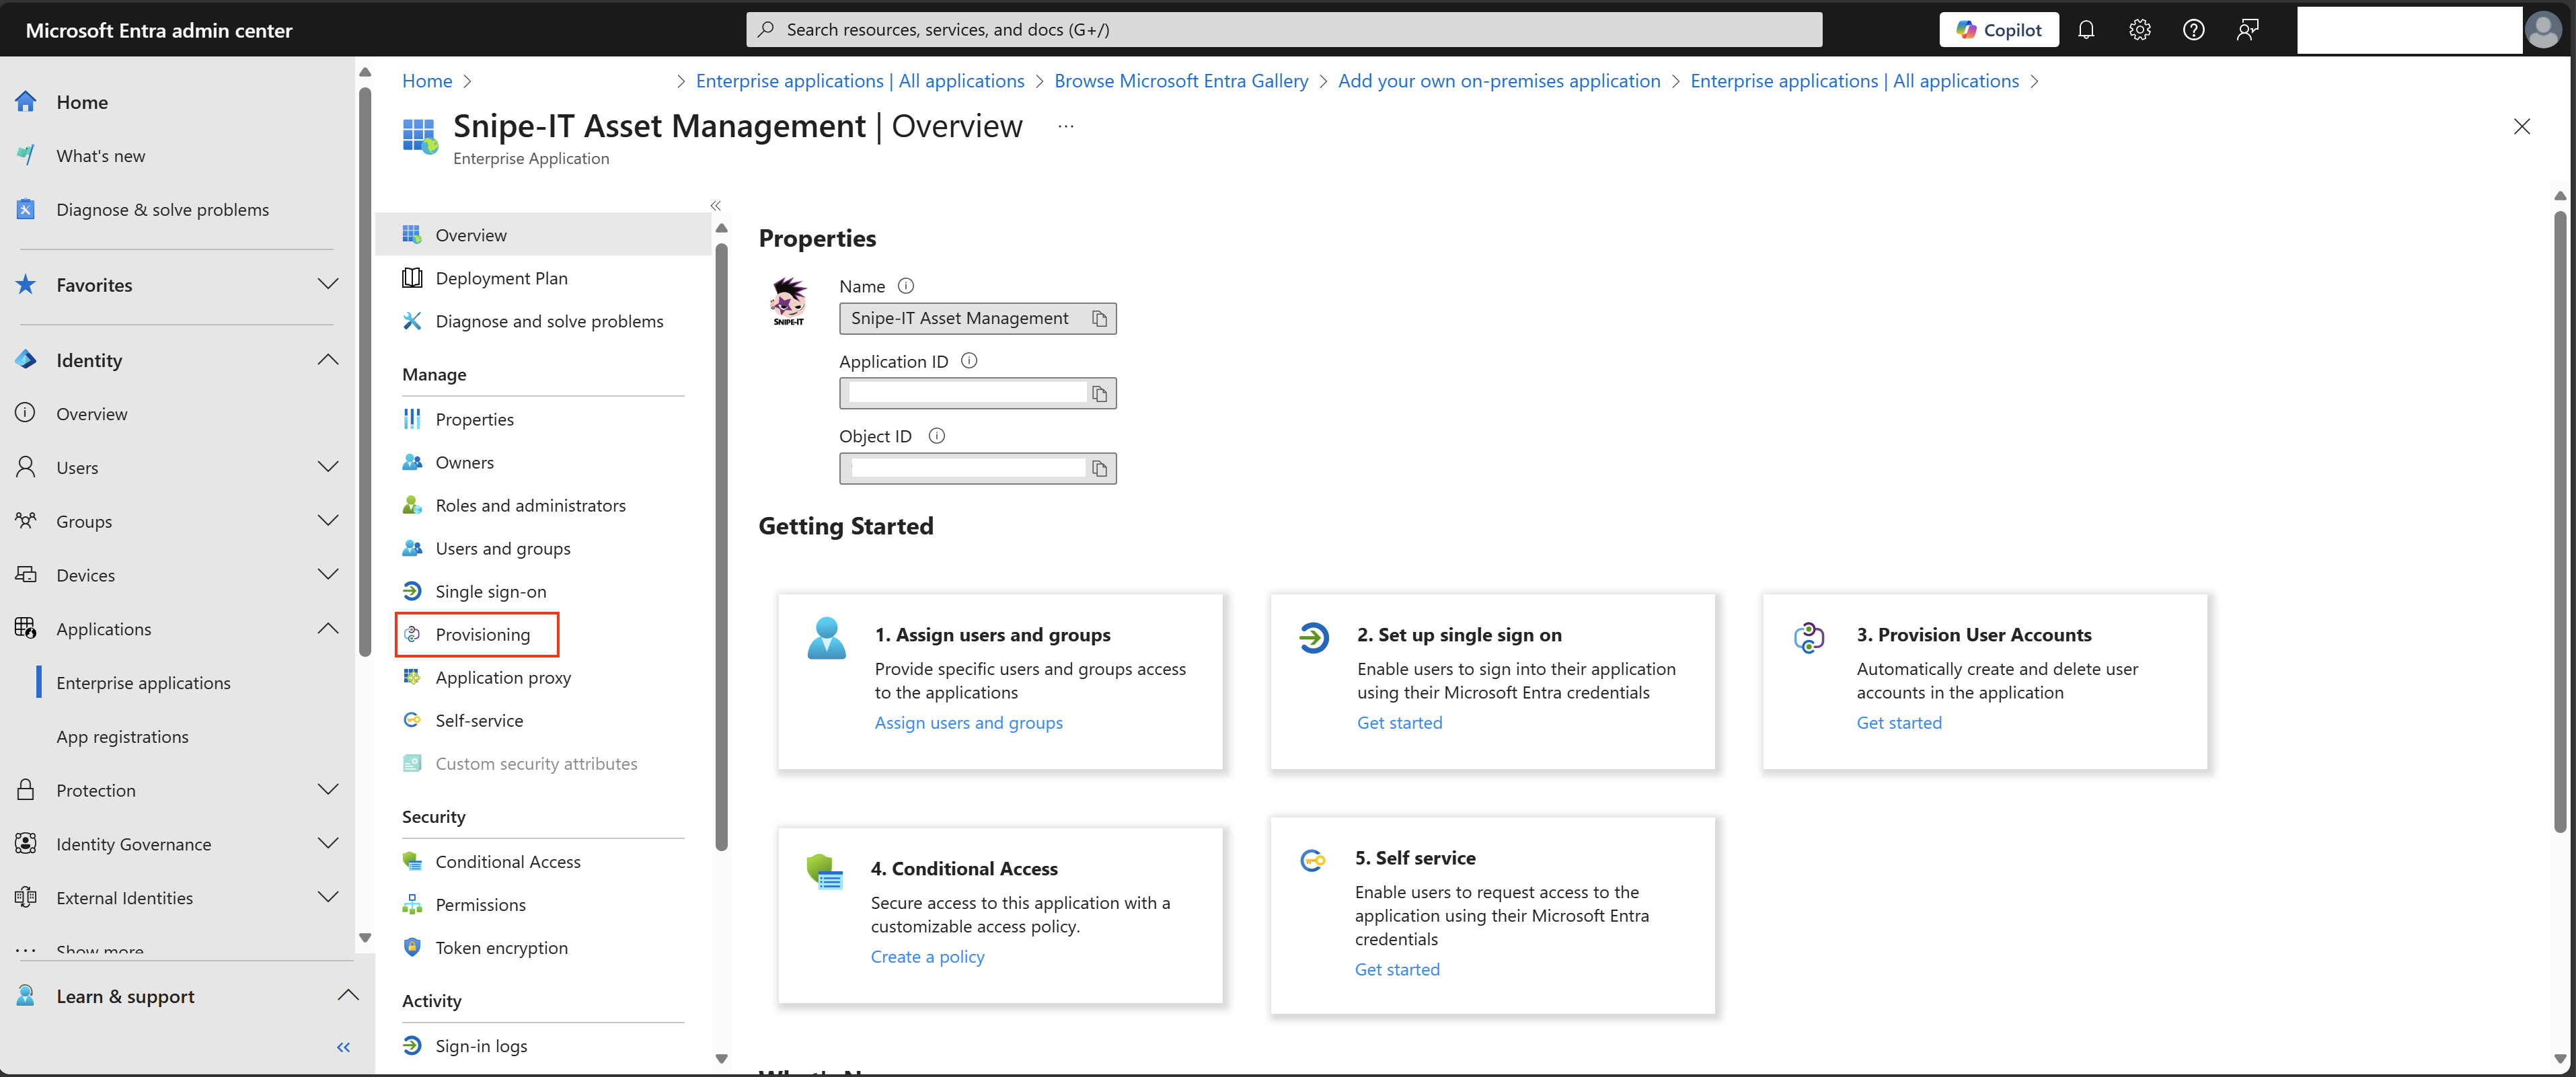Viewport: 2576px width, 1077px height.
Task: Show info tooltip for Application ID
Action: pyautogui.click(x=968, y=361)
